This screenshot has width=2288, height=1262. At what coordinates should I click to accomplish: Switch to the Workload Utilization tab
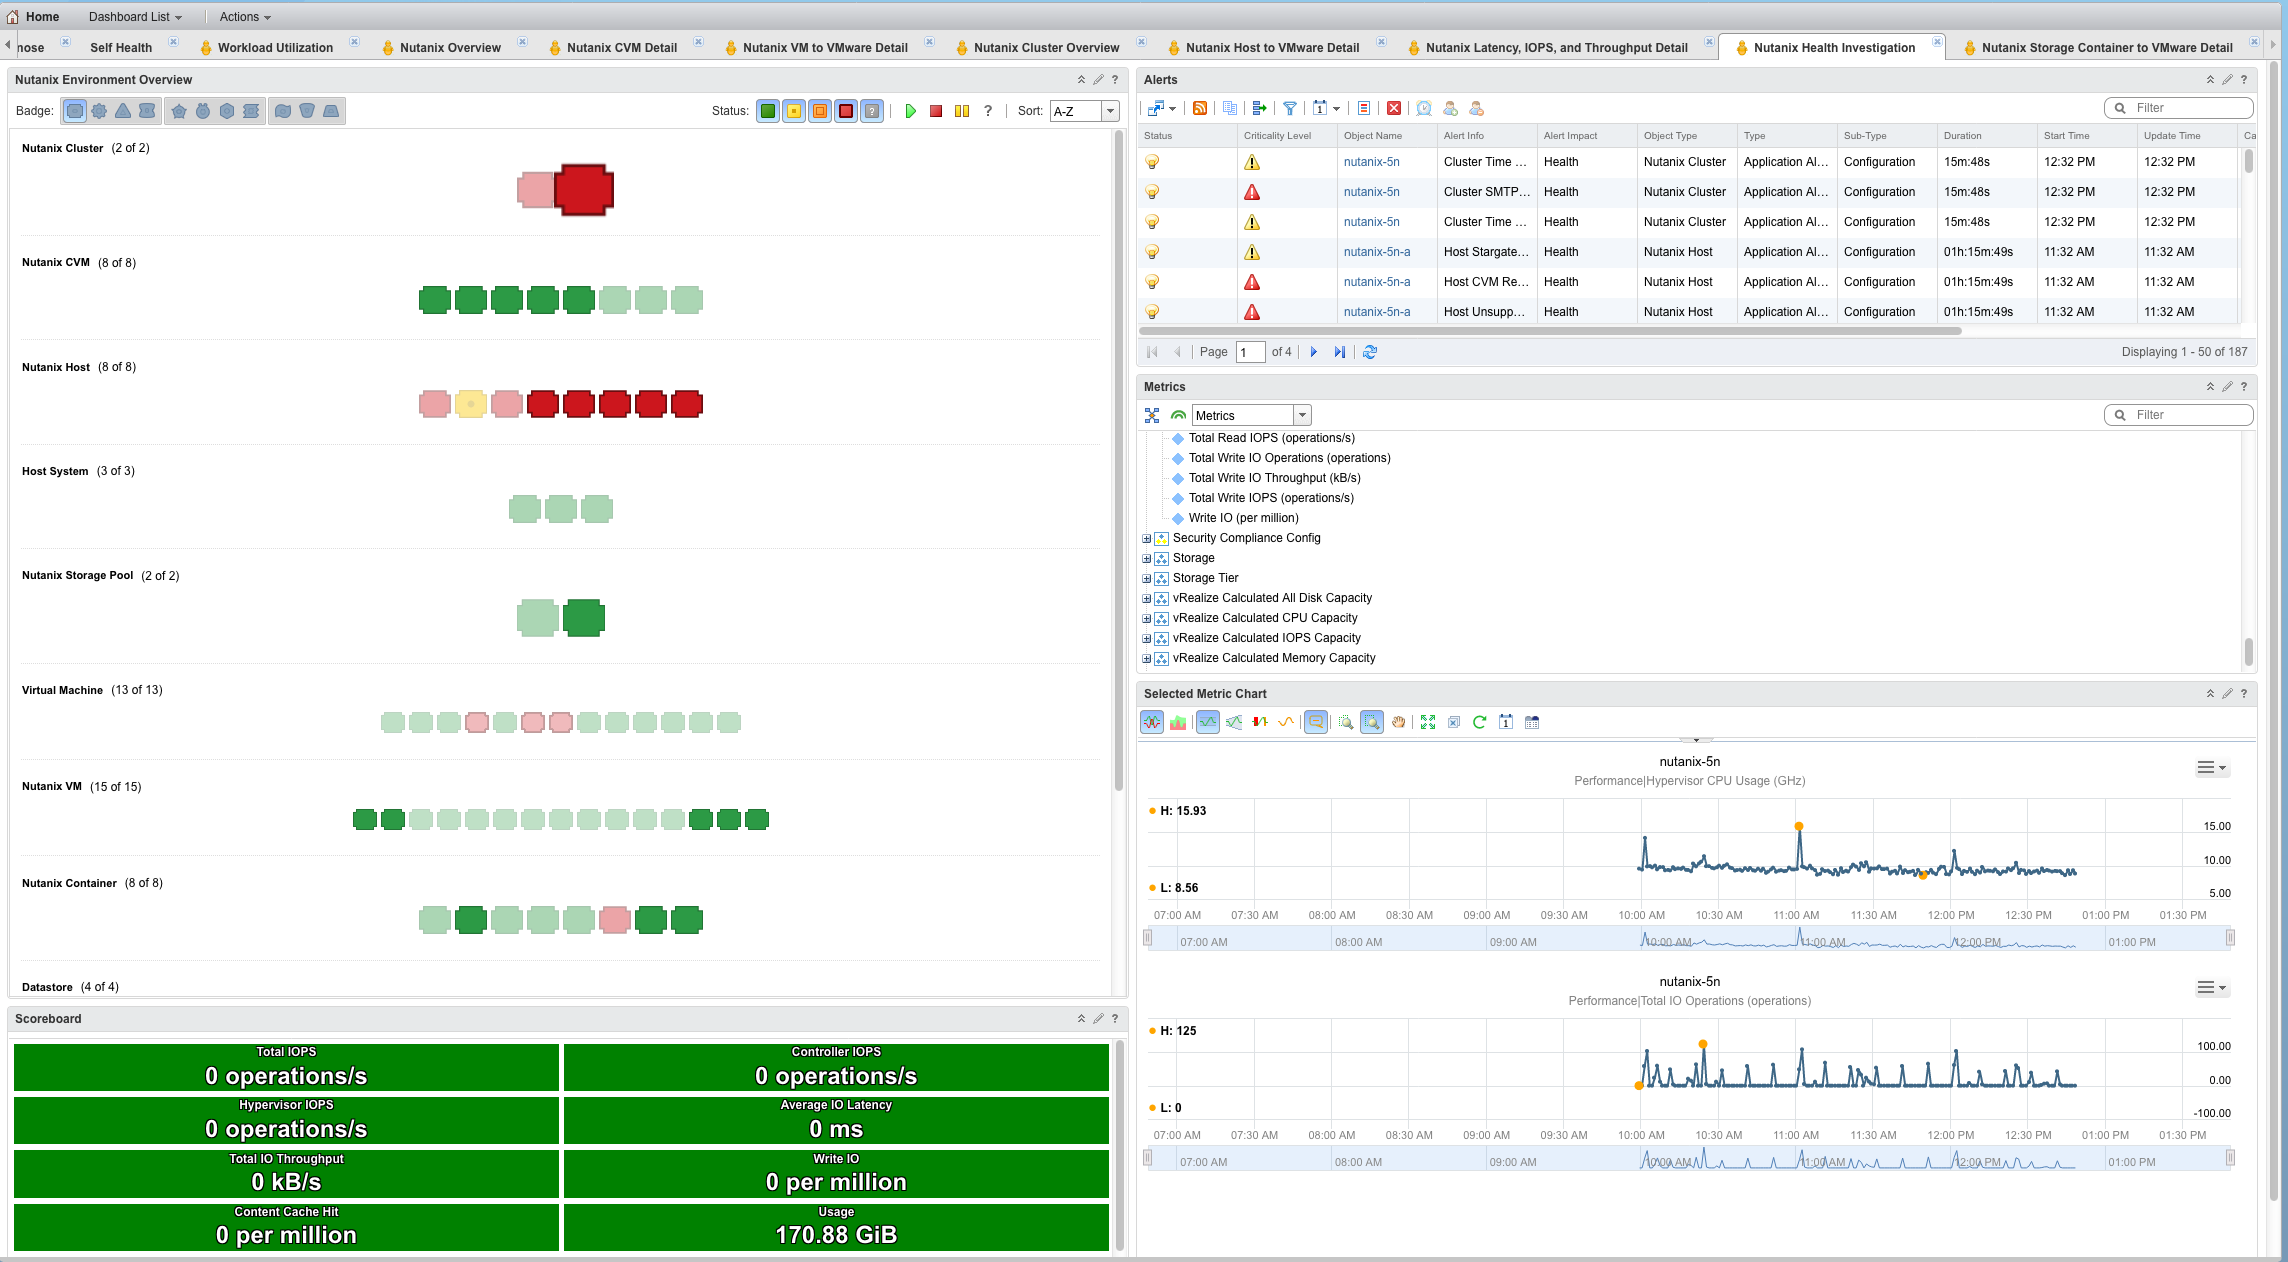pyautogui.click(x=275, y=47)
